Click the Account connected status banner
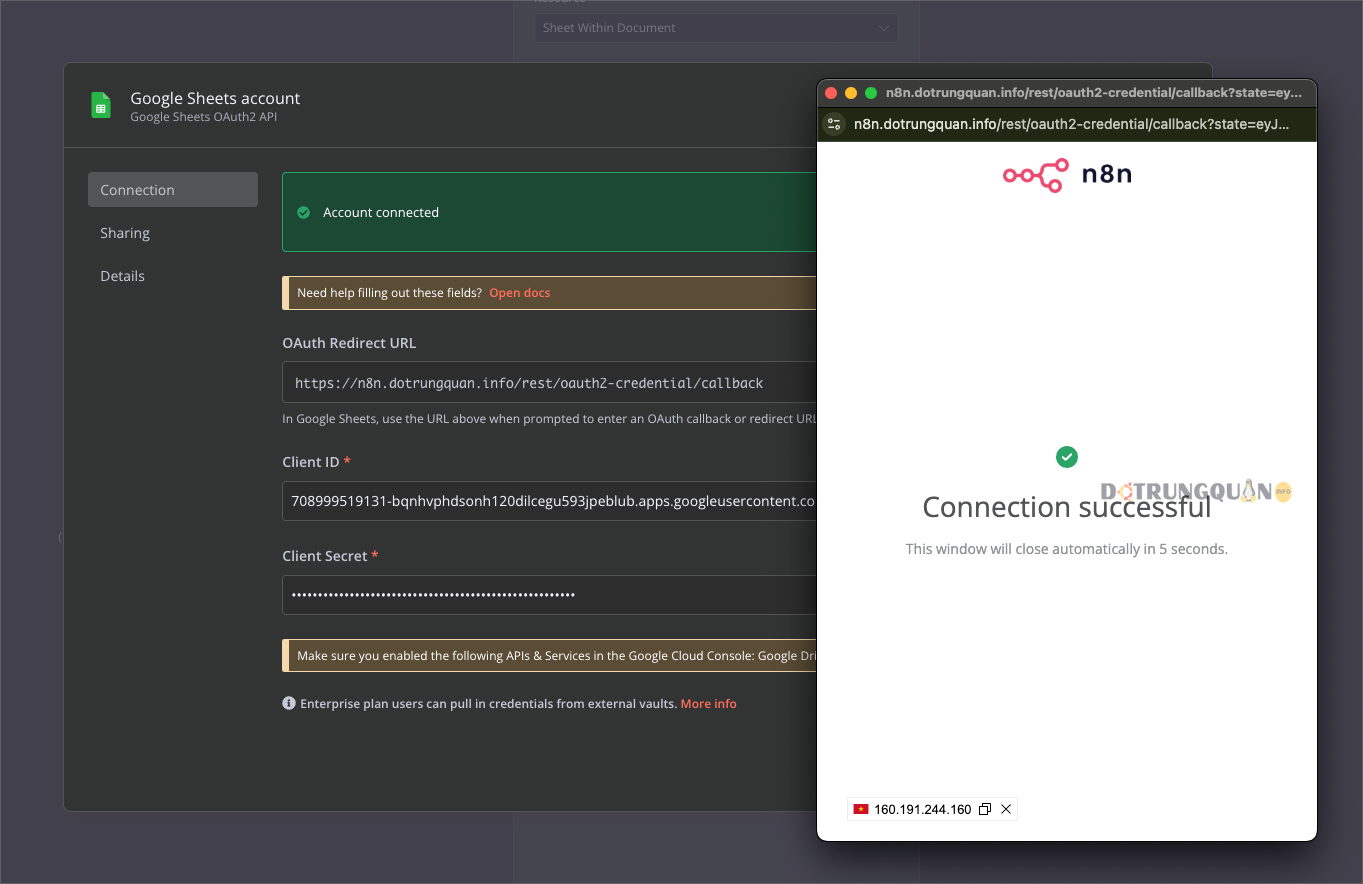This screenshot has height=884, width=1363. pos(550,212)
